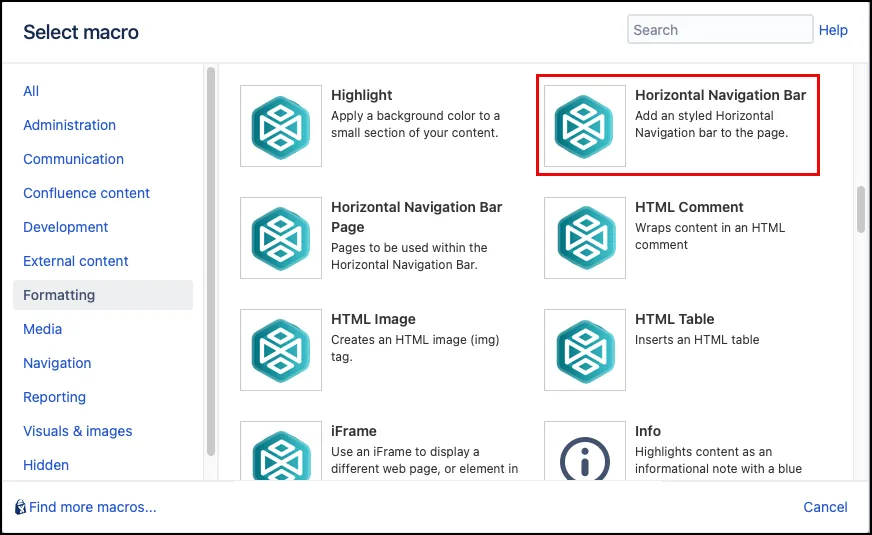
Task: Open the Navigation category
Action: click(x=57, y=363)
